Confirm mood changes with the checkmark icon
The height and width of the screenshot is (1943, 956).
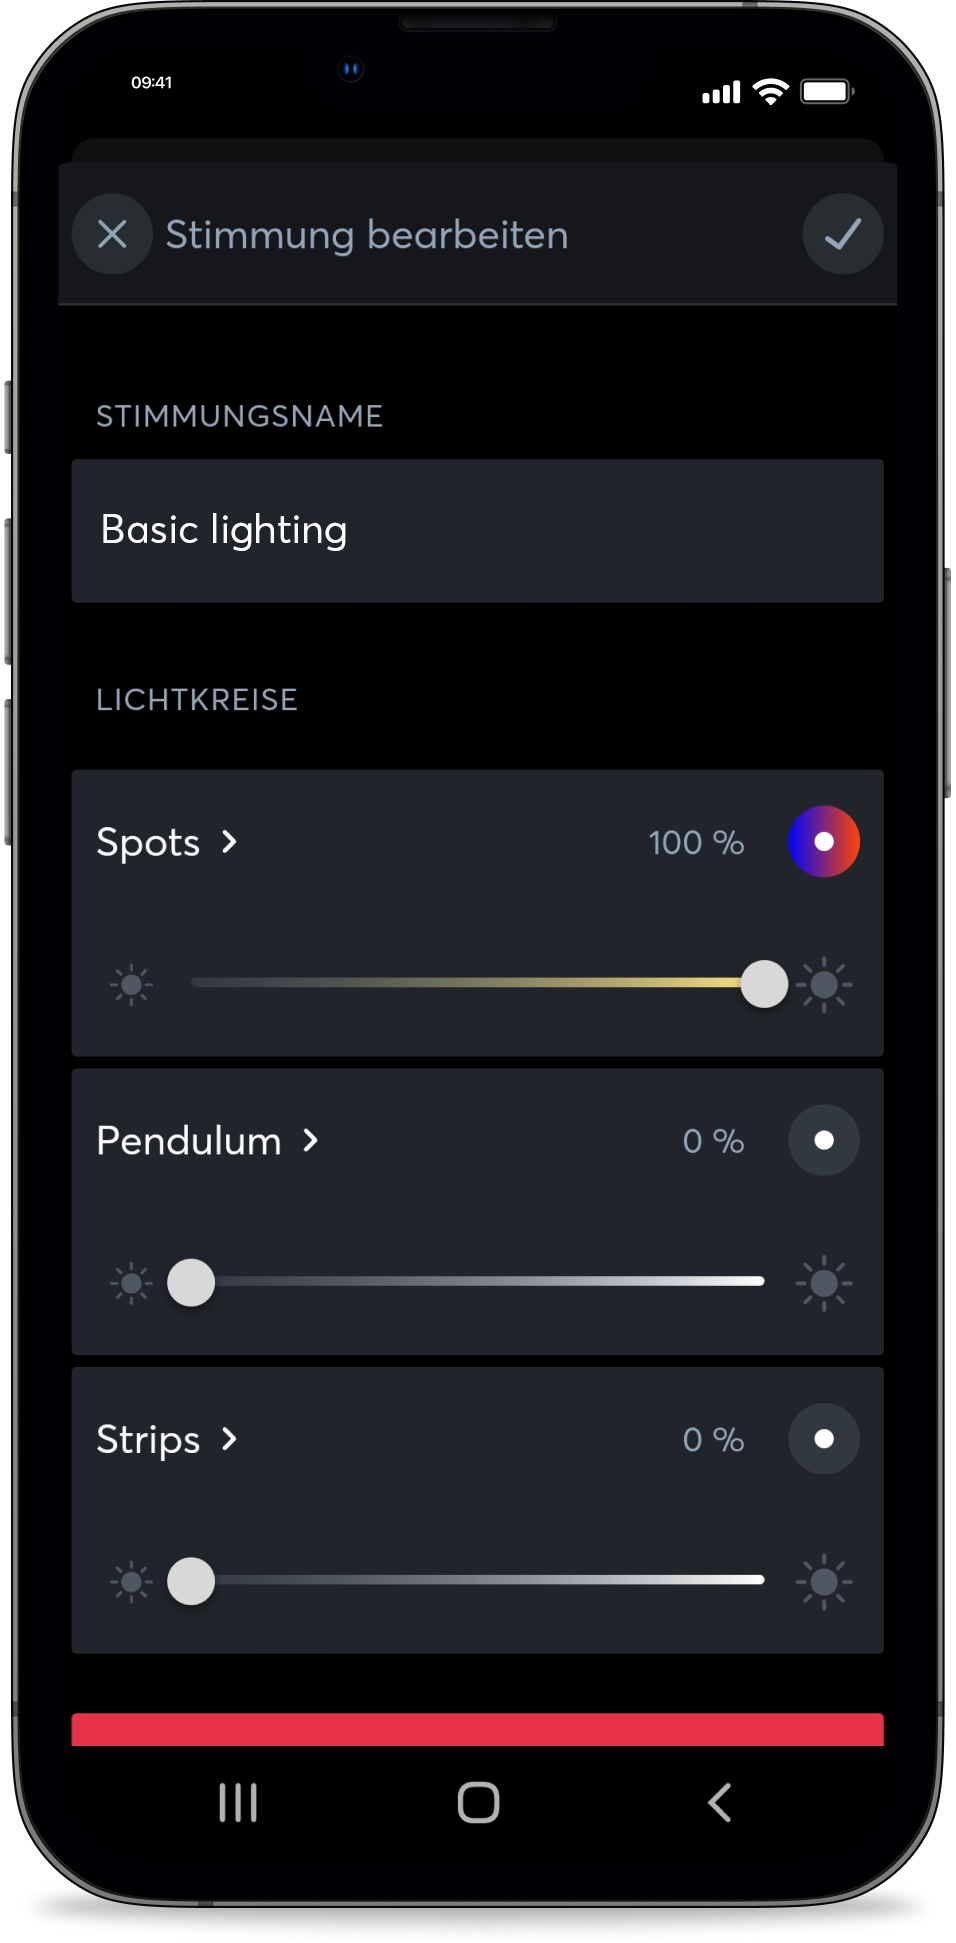click(842, 234)
